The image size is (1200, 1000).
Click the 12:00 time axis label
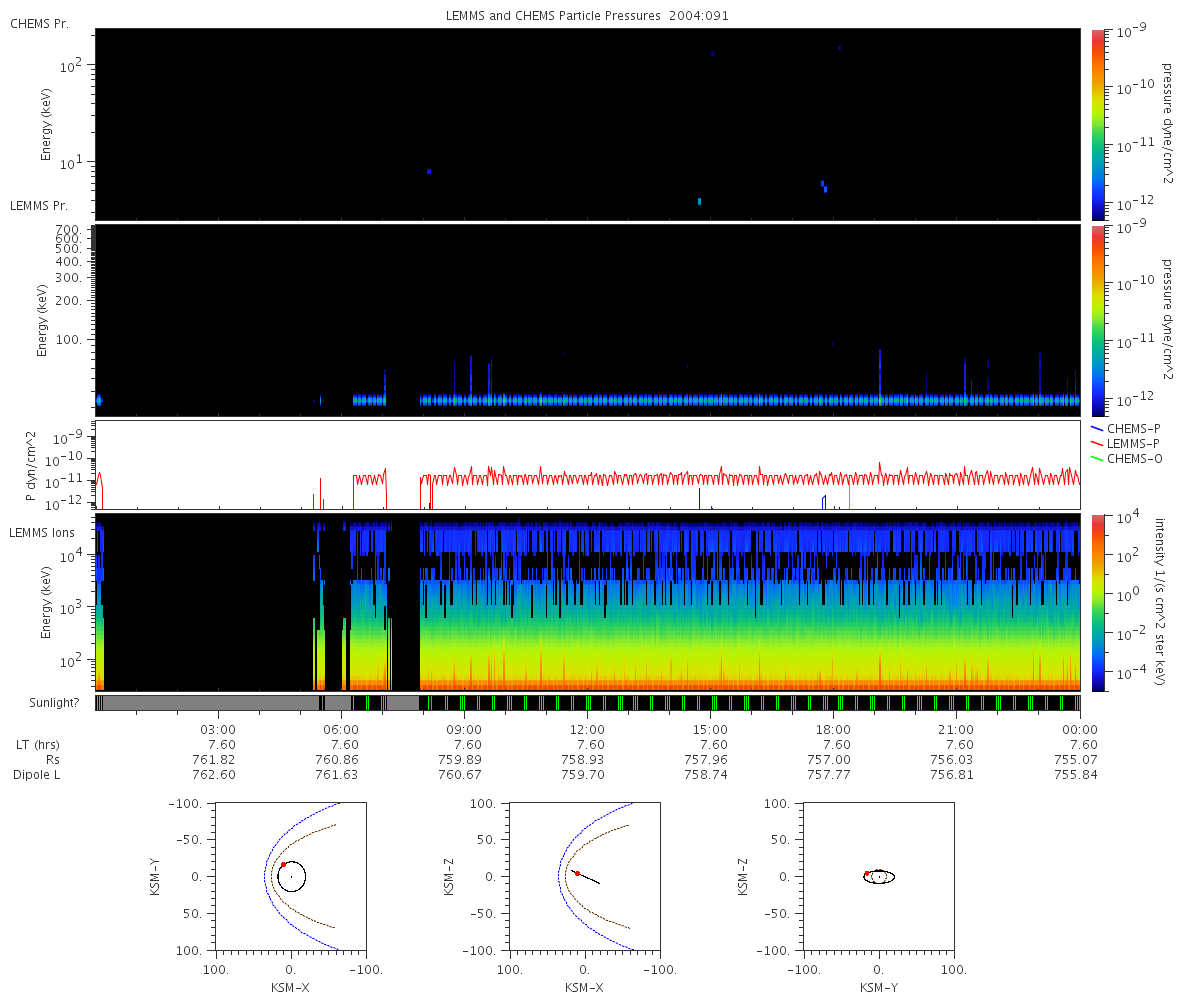pyautogui.click(x=587, y=730)
